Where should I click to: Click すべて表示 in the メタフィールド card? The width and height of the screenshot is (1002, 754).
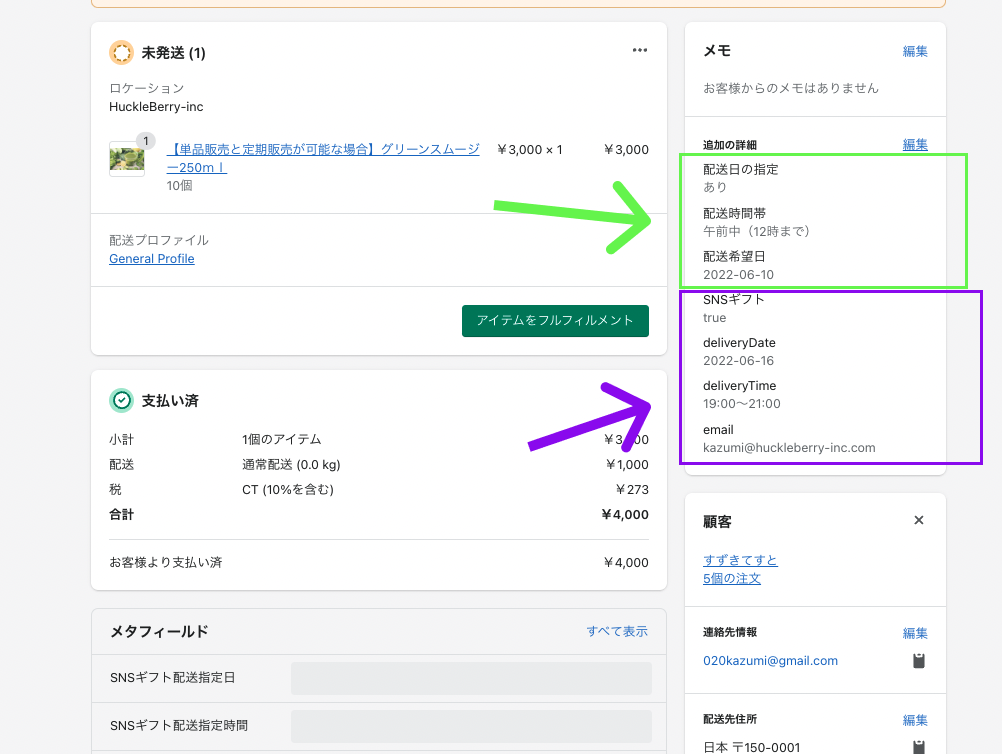[x=617, y=631]
